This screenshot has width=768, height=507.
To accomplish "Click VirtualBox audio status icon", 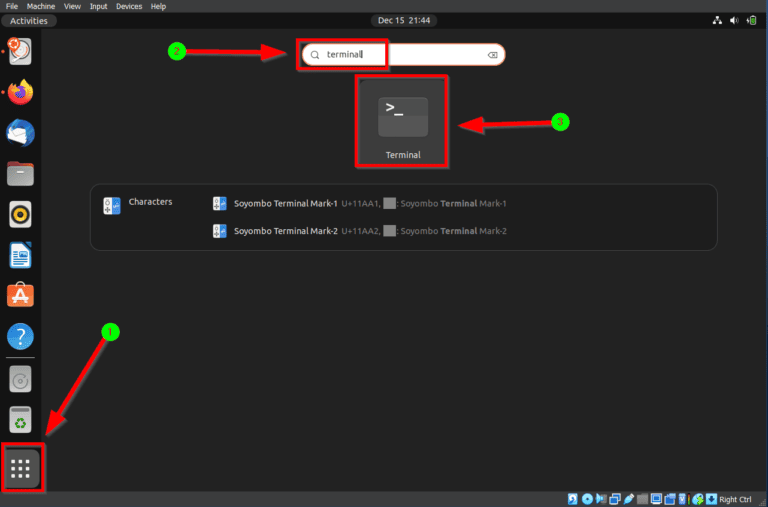I will pyautogui.click(x=601, y=499).
